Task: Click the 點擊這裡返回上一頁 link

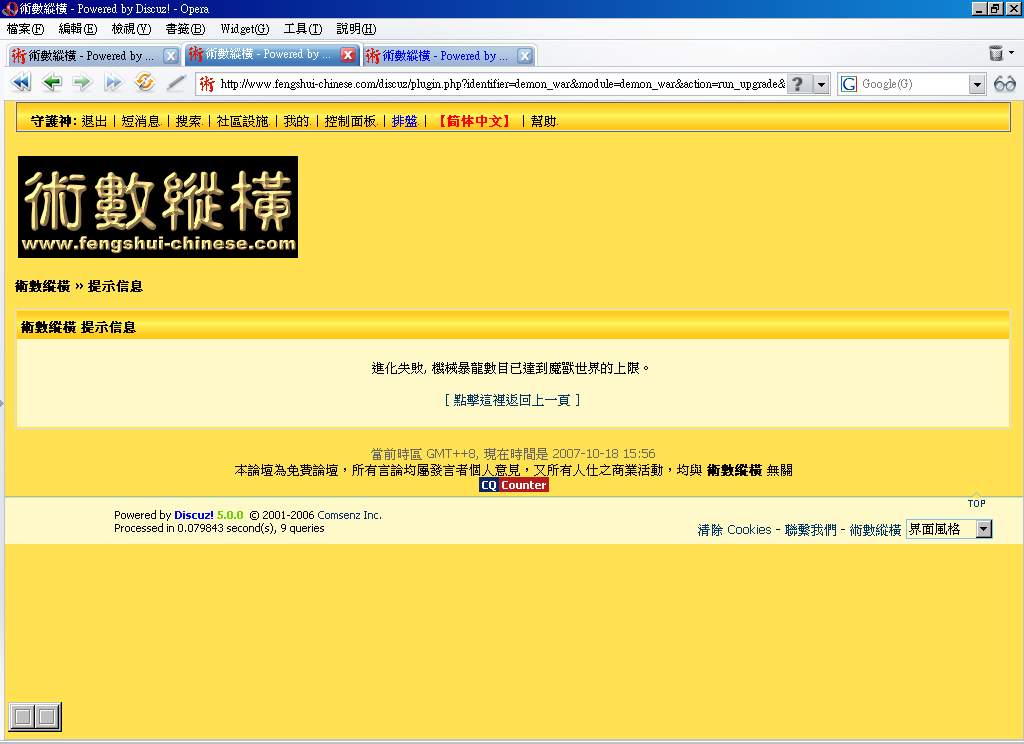Action: (512, 400)
